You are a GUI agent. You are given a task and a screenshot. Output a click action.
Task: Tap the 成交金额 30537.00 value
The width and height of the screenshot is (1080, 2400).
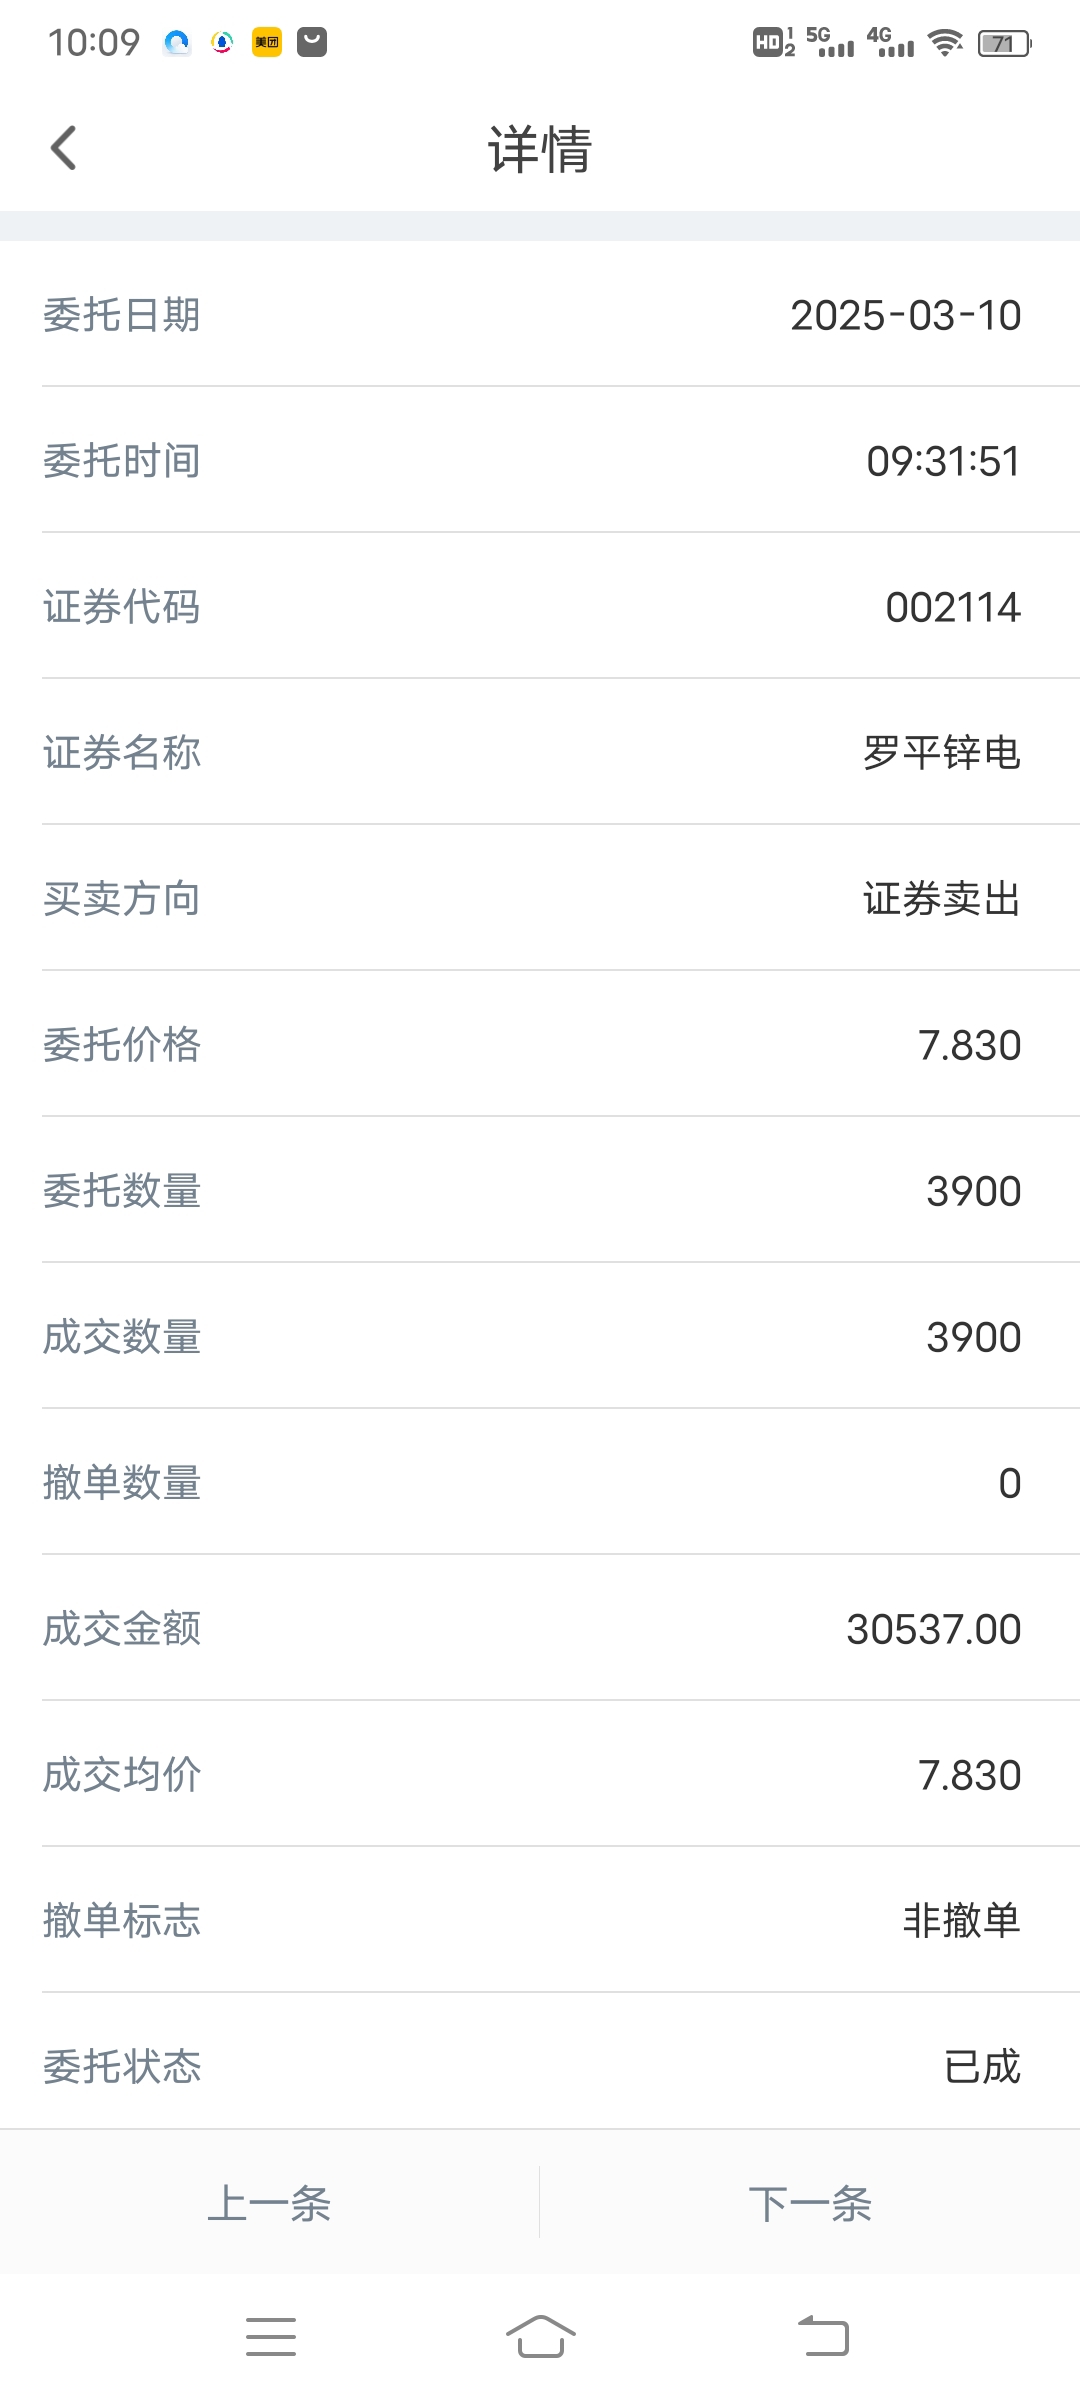pos(934,1629)
